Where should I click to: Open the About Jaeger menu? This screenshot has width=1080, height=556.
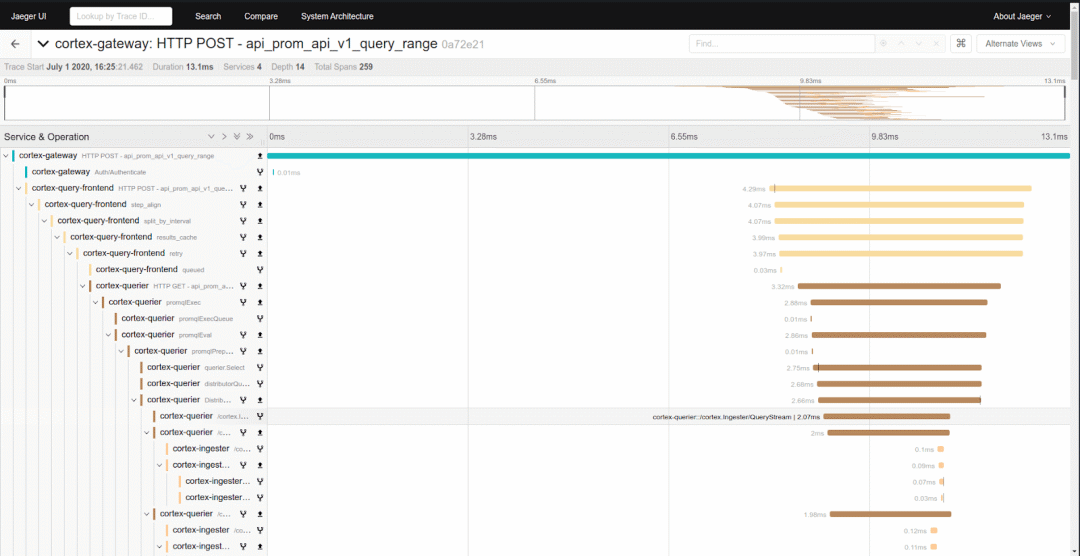[1022, 16]
